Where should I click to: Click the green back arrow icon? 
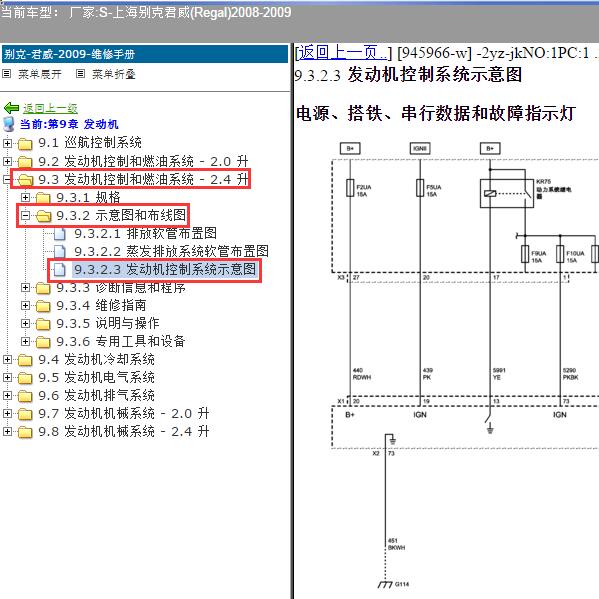[x=11, y=108]
